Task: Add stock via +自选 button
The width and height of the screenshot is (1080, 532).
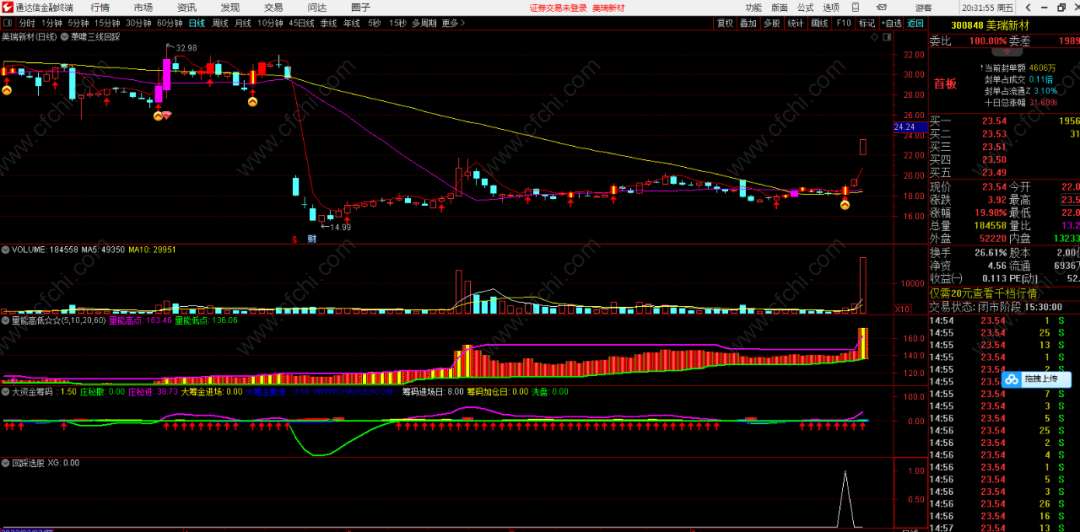Action: click(890, 23)
